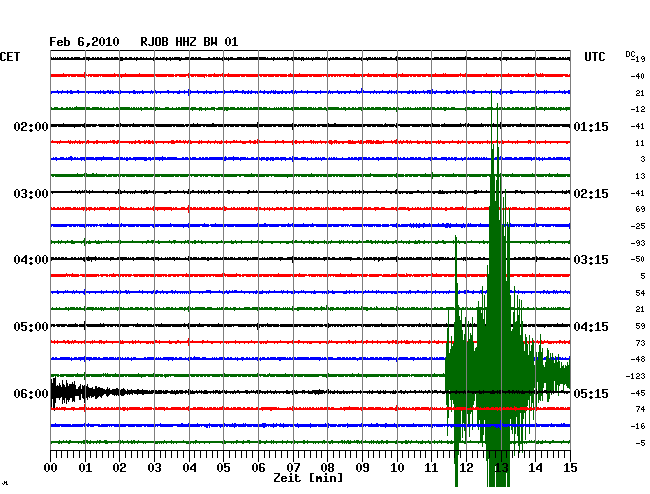The image size is (650, 494).
Task: Click the x-axis minute label '10'
Action: [397, 468]
